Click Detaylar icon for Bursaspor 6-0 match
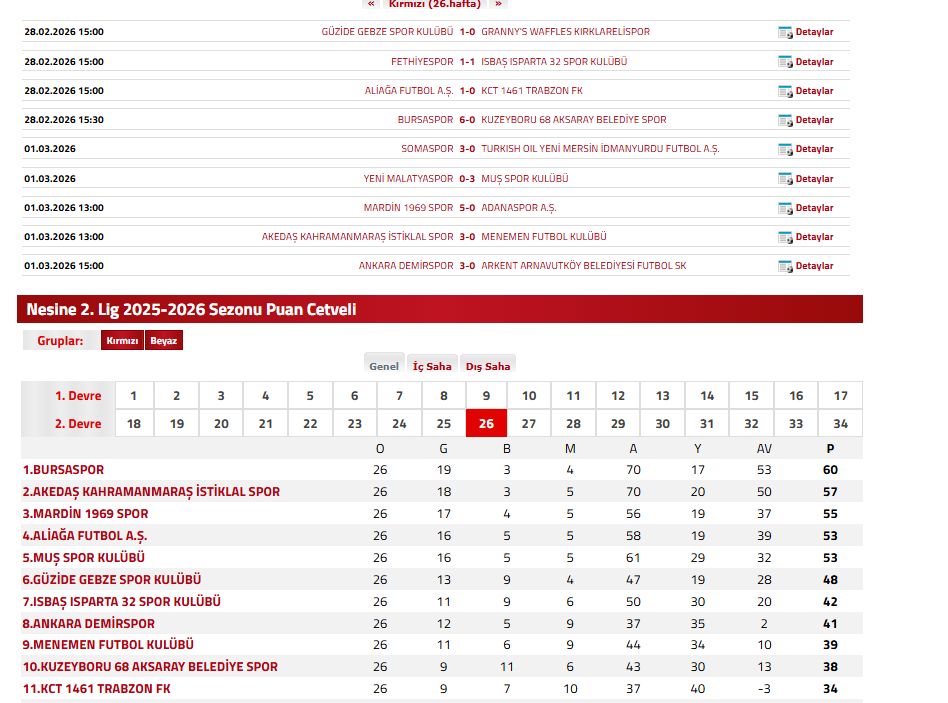The width and height of the screenshot is (948, 703). (x=785, y=120)
